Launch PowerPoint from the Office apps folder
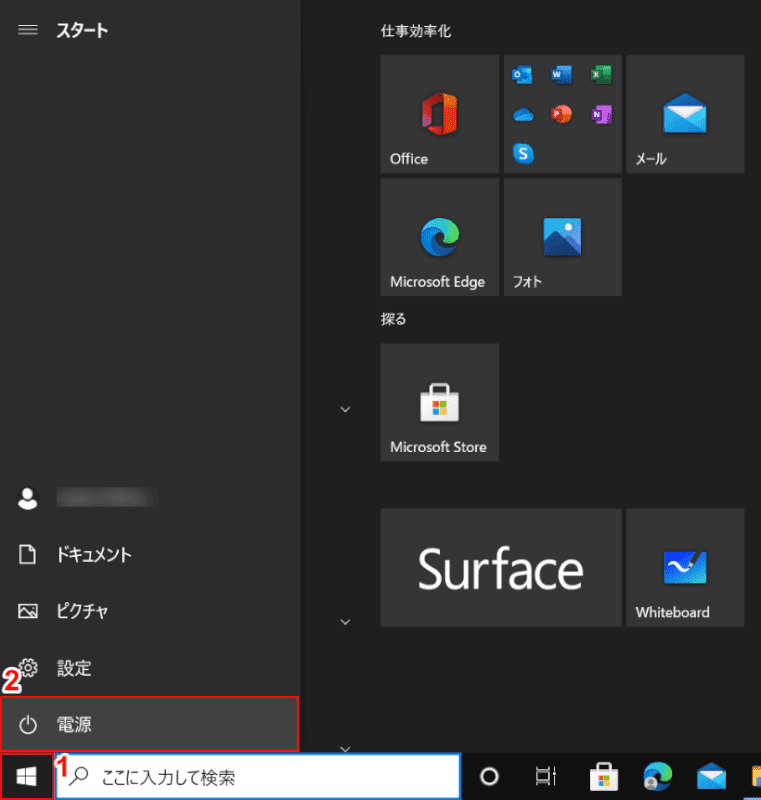This screenshot has height=800, width=761. (562, 114)
